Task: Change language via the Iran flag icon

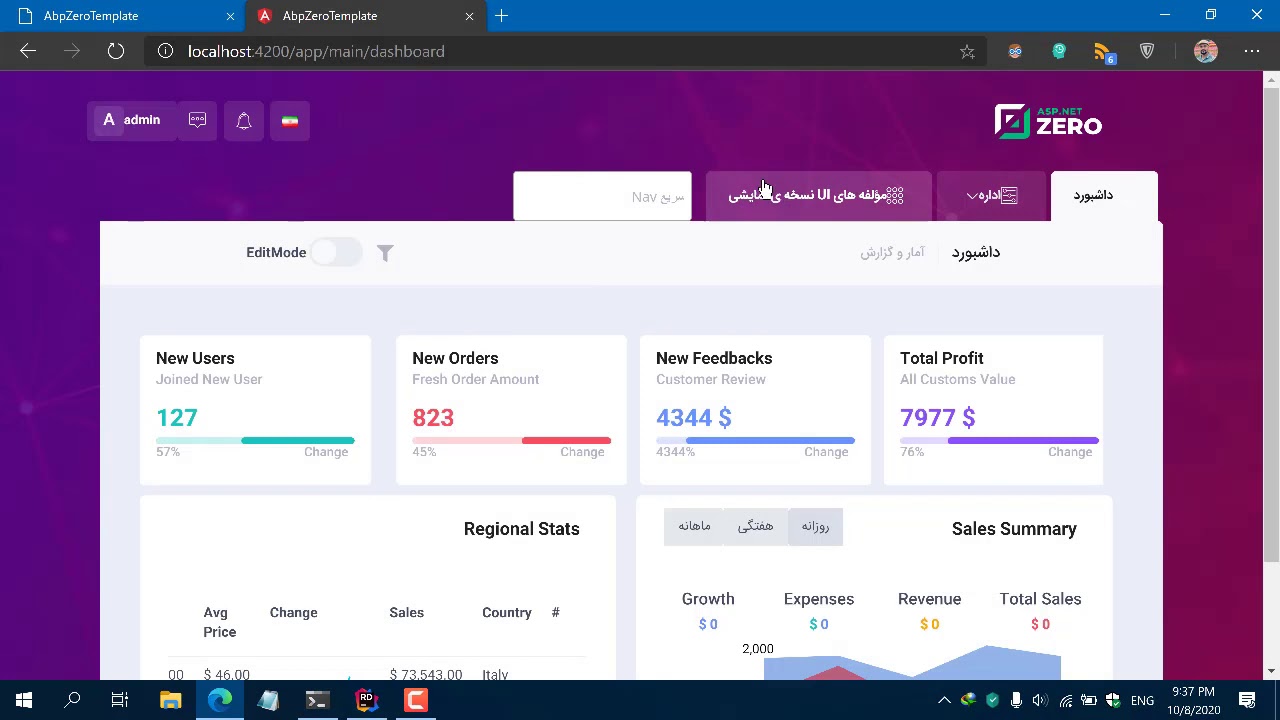Action: pyautogui.click(x=290, y=120)
